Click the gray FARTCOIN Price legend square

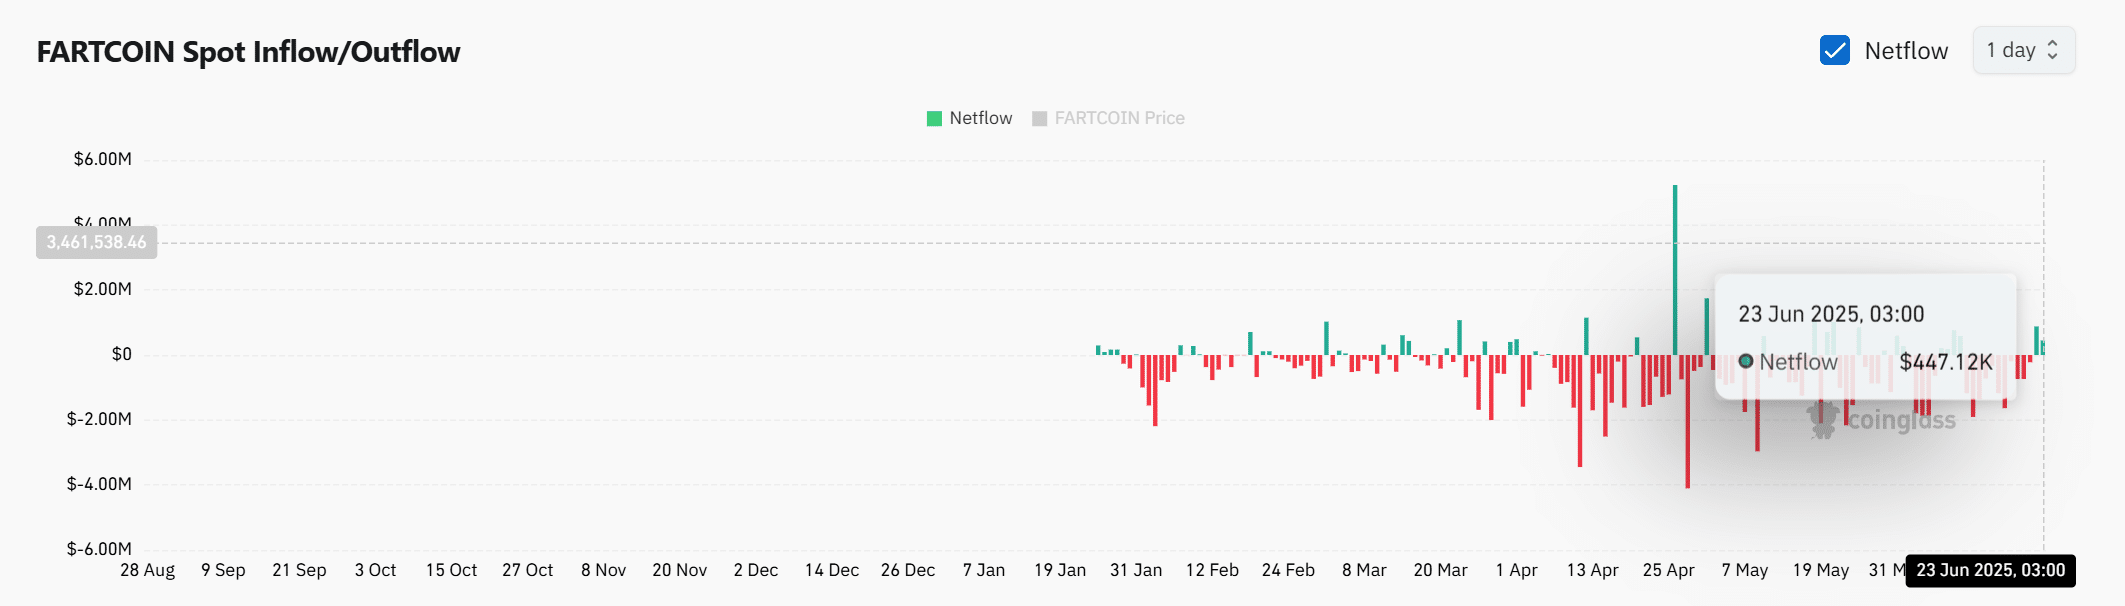point(1039,119)
